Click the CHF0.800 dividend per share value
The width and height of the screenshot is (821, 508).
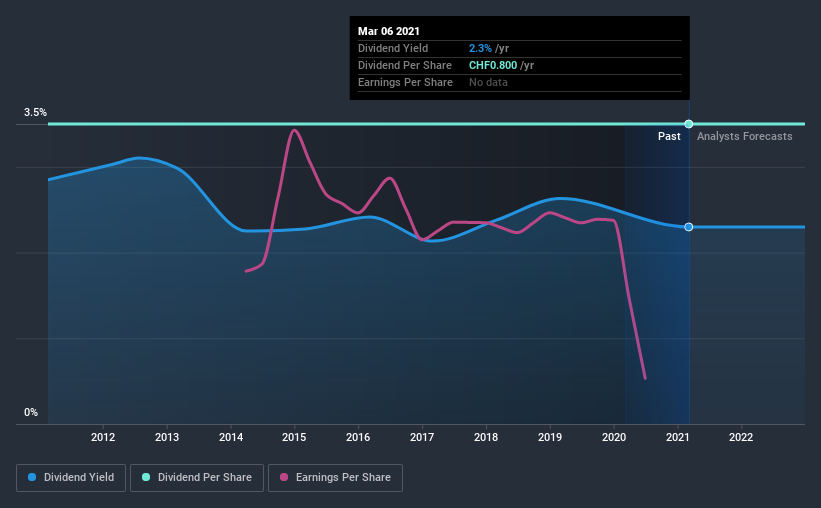493,65
